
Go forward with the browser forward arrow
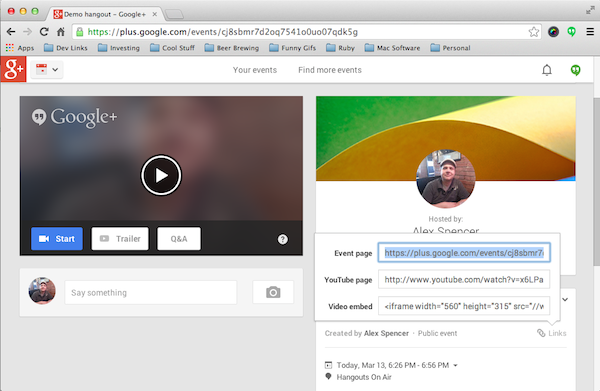tap(27, 32)
